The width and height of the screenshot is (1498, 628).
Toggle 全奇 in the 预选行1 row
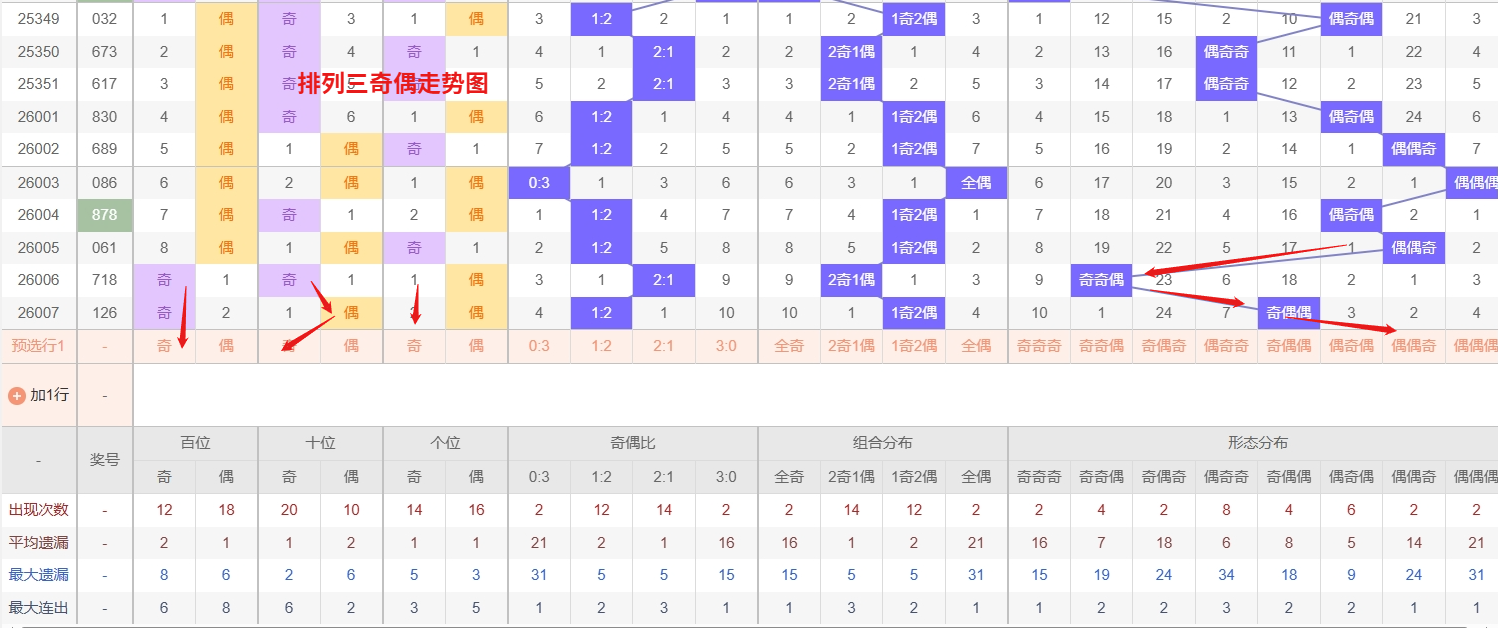tap(789, 346)
